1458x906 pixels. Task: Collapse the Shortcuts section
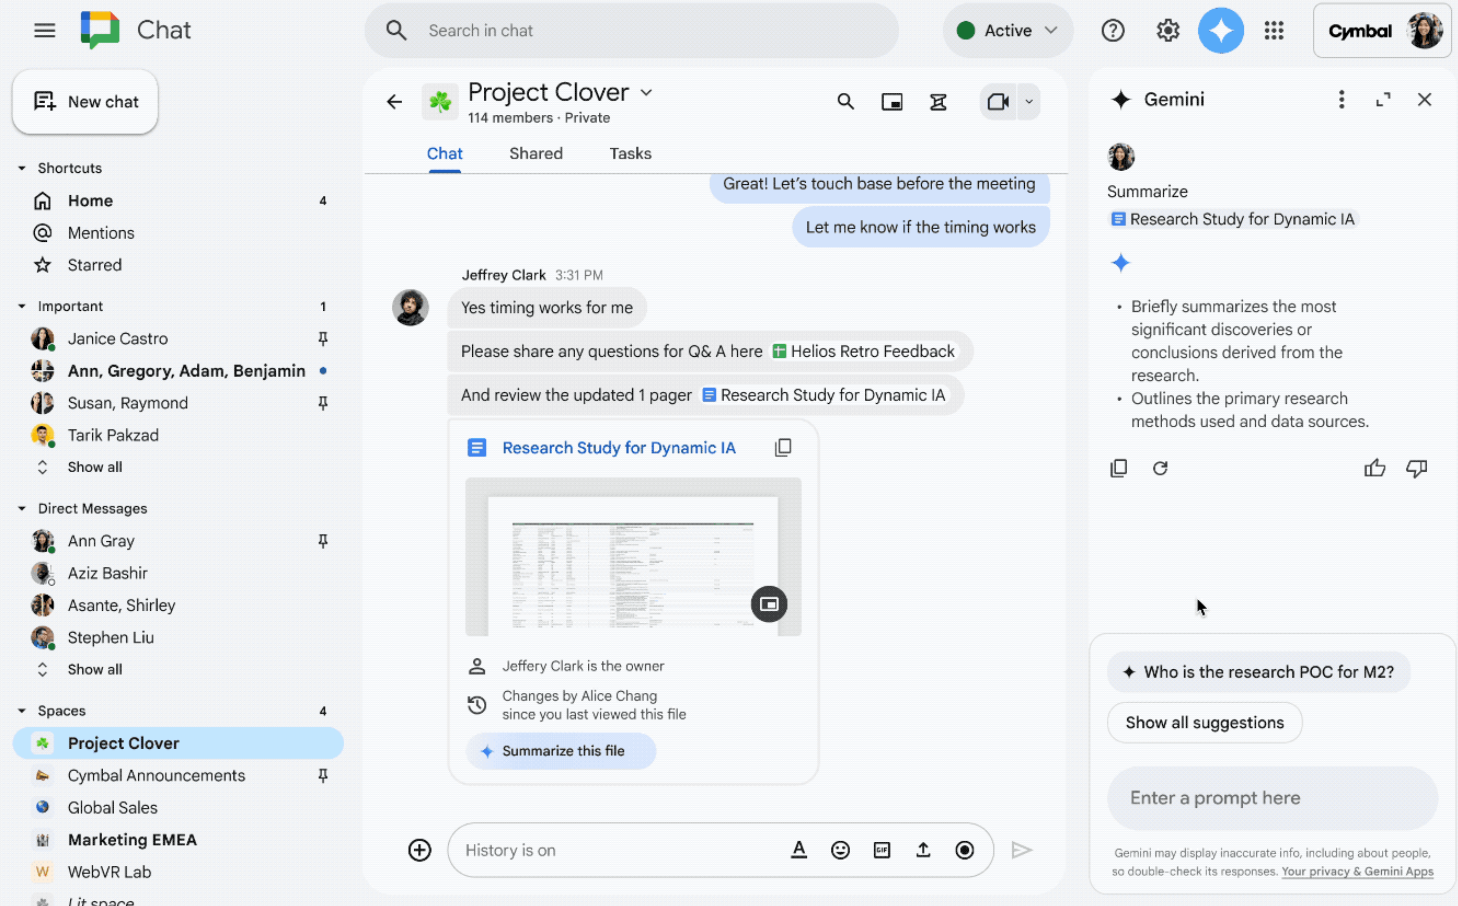click(x=22, y=168)
